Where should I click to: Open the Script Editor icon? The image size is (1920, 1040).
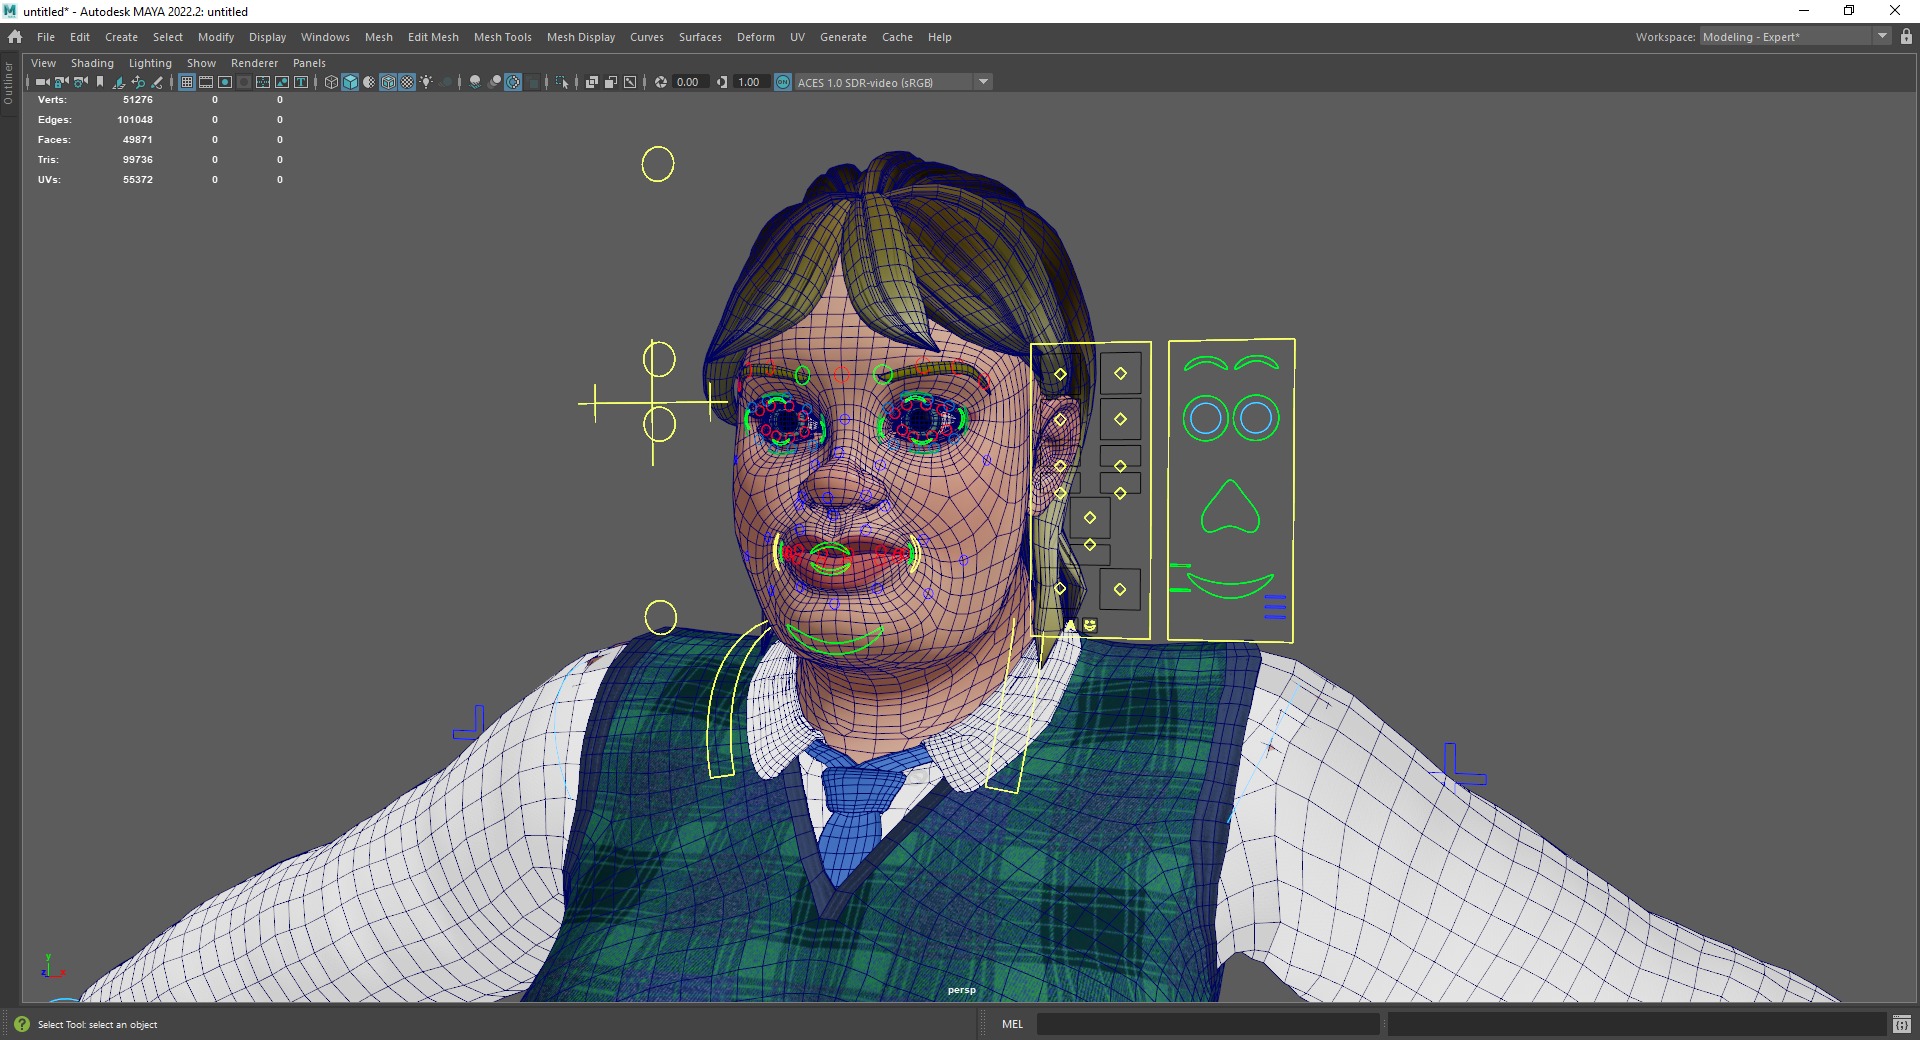coord(1901,1024)
